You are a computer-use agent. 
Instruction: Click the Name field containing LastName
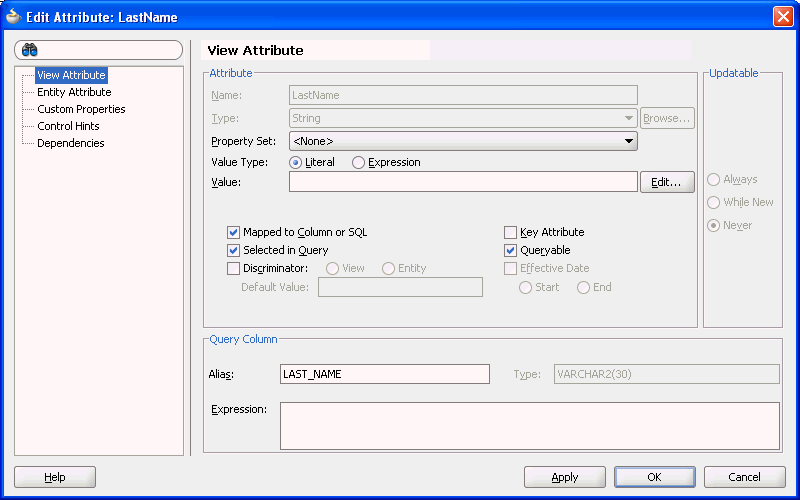(x=463, y=95)
